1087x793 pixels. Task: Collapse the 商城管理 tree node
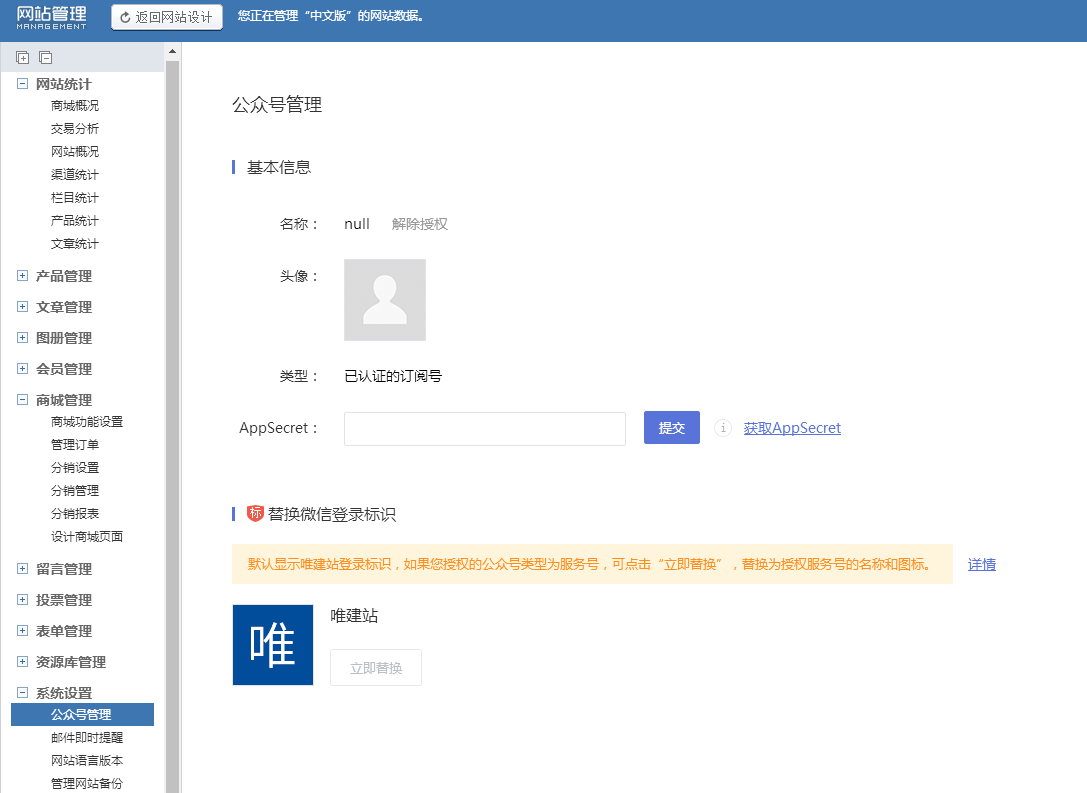22,400
